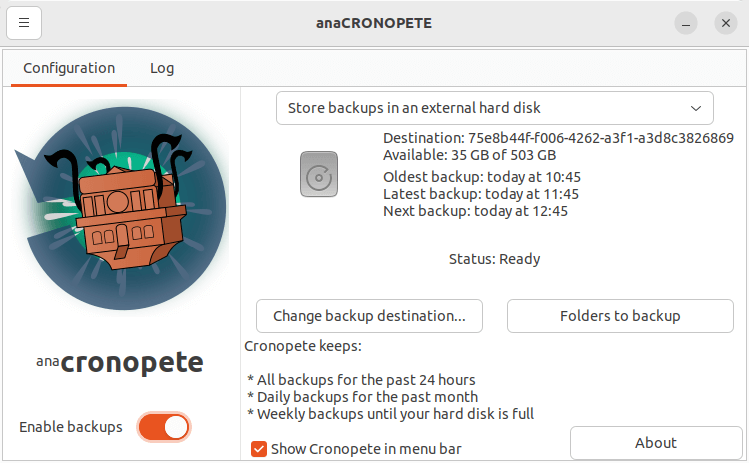
Task: Switch to the Log tab
Action: pyautogui.click(x=162, y=68)
